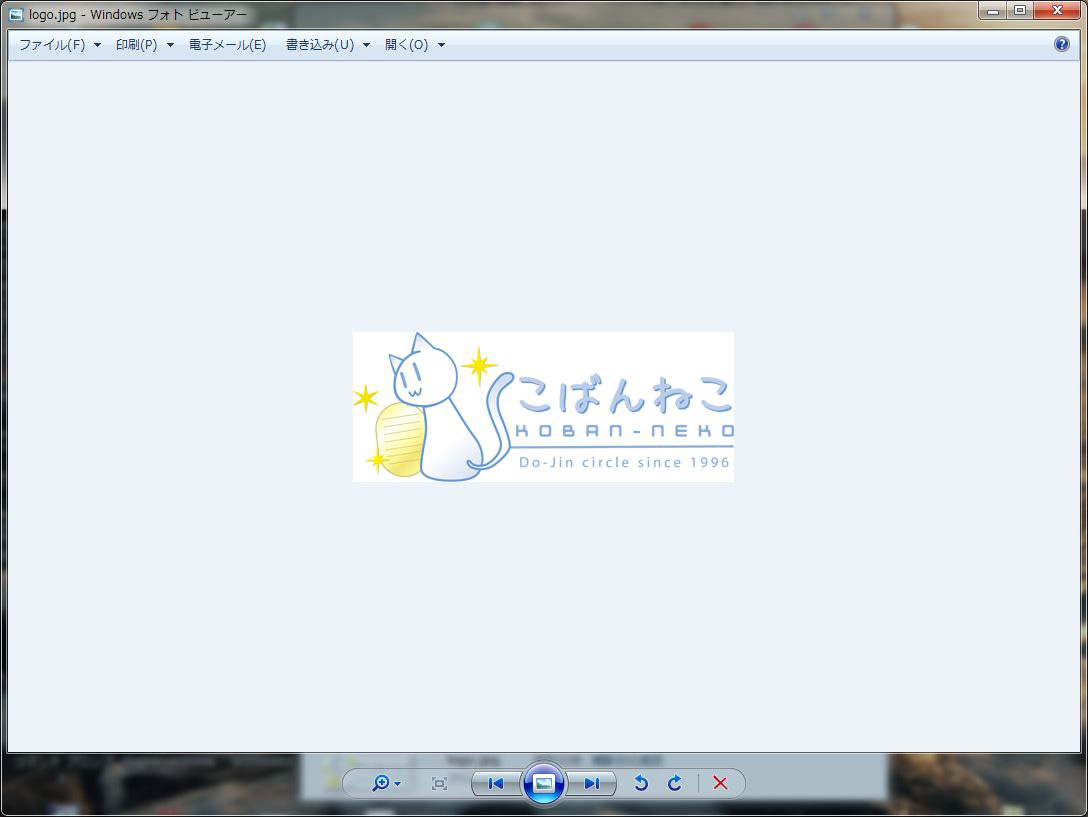Start the slide show
Screen dimensions: 1088x817
(x=543, y=784)
